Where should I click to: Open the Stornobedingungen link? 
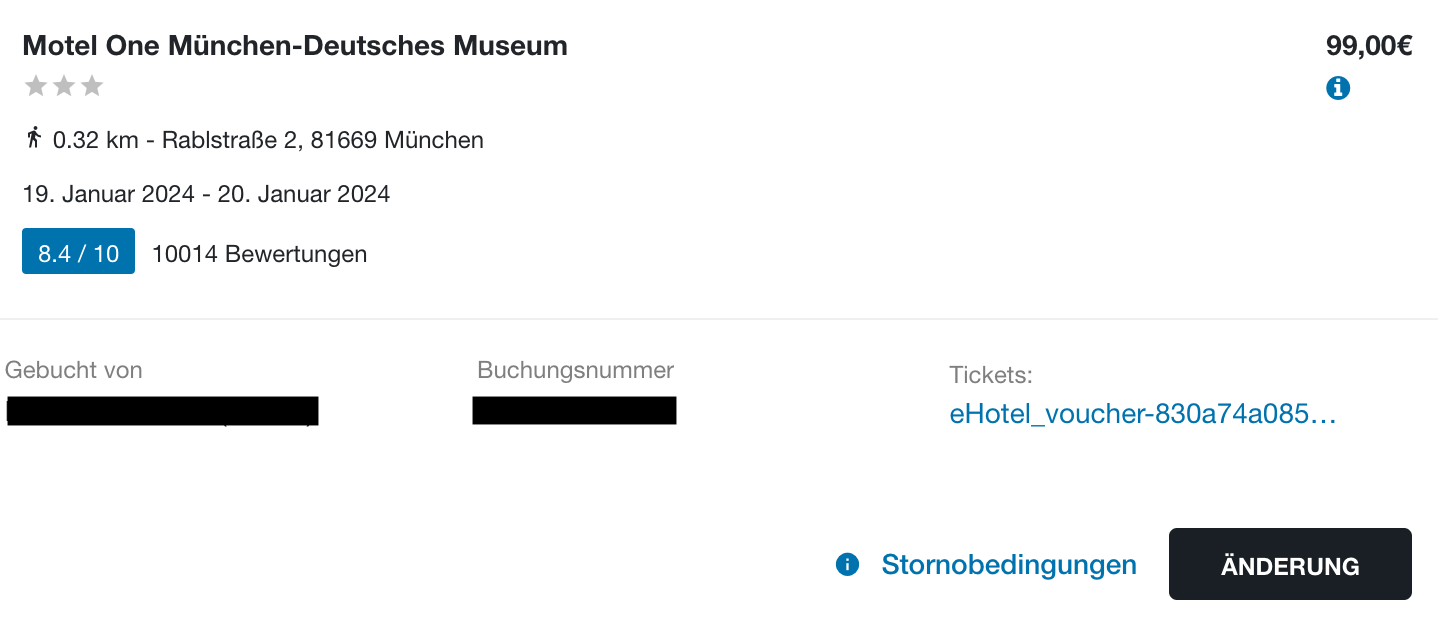tap(1009, 565)
